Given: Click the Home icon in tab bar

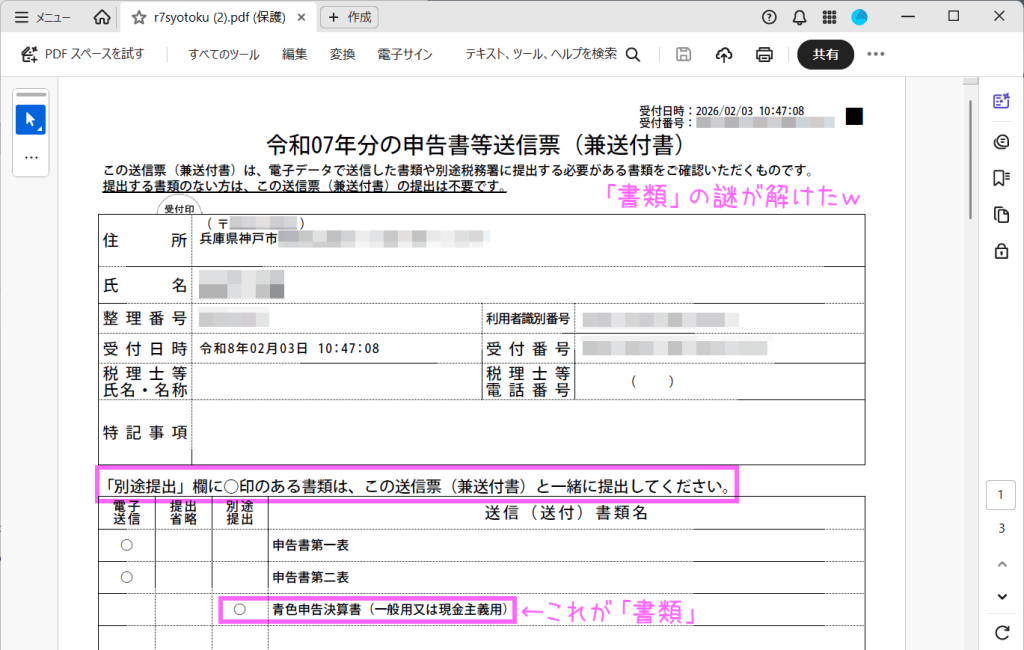Looking at the screenshot, I should [101, 17].
